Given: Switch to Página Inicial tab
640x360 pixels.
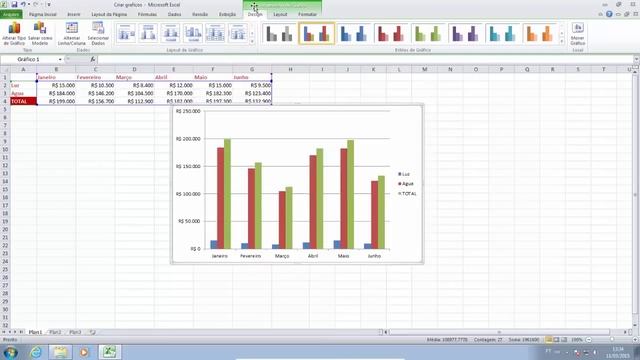Looking at the screenshot, I should pyautogui.click(x=43, y=14).
